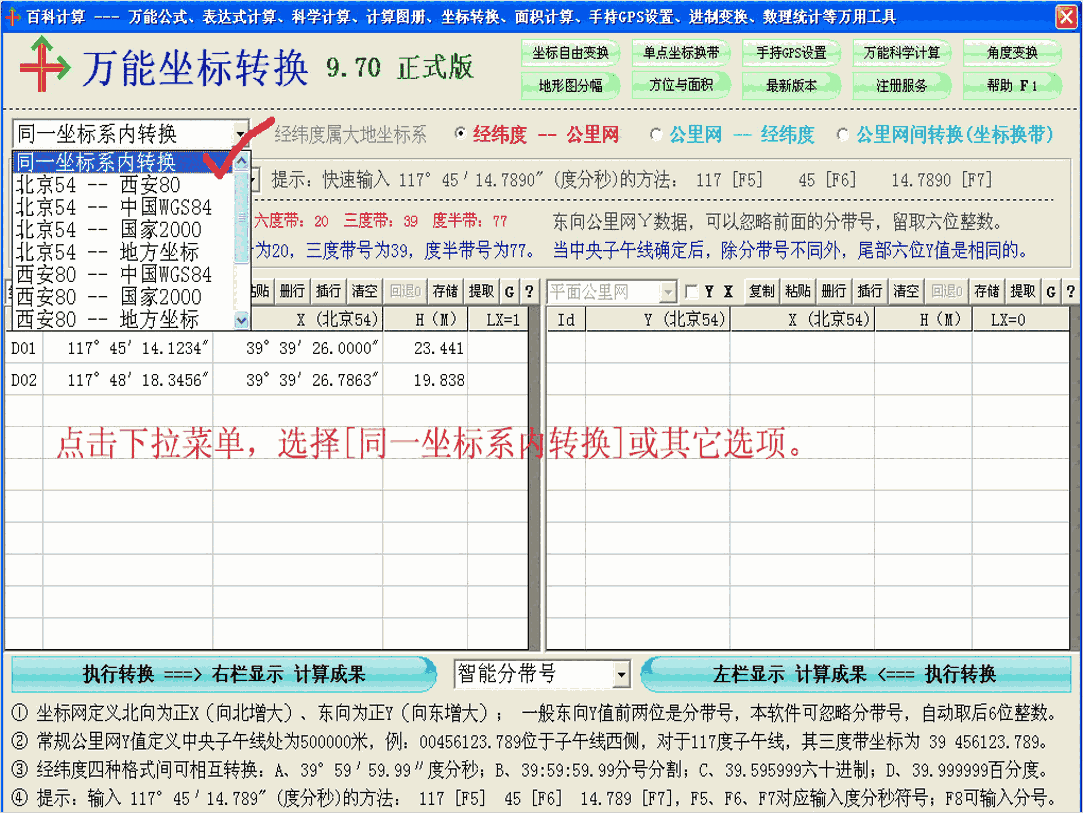The height and width of the screenshot is (813, 1083).
Task: Click the 复制 copy icon on right toolbar
Action: tap(762, 290)
